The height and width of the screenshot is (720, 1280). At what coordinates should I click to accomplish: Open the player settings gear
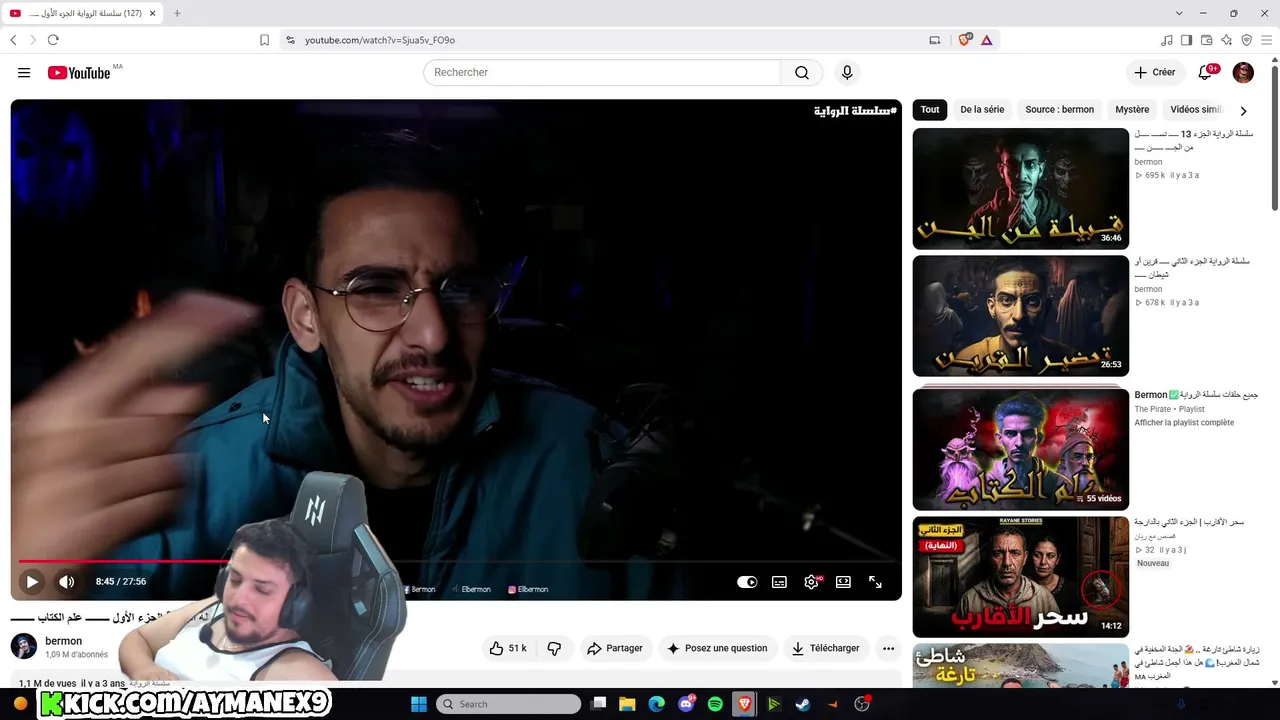[811, 582]
